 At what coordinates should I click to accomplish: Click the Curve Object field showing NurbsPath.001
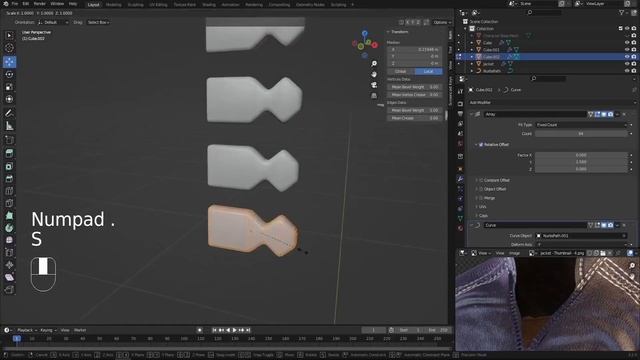(581, 236)
